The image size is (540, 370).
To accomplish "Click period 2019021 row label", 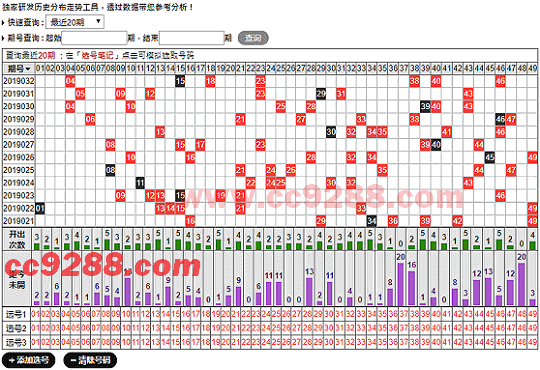I will click(x=19, y=221).
